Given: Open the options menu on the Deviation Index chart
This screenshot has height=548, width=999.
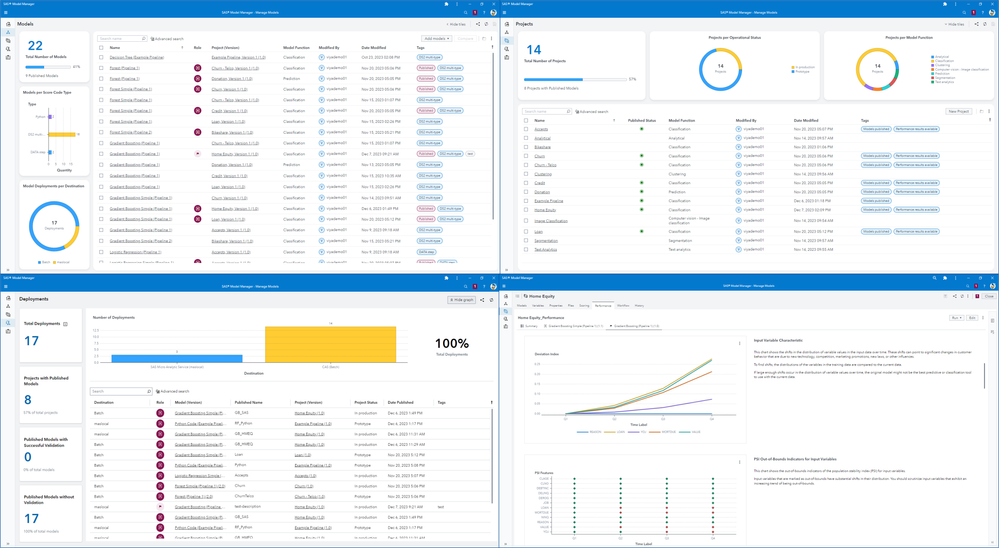Looking at the screenshot, I should coord(740,343).
